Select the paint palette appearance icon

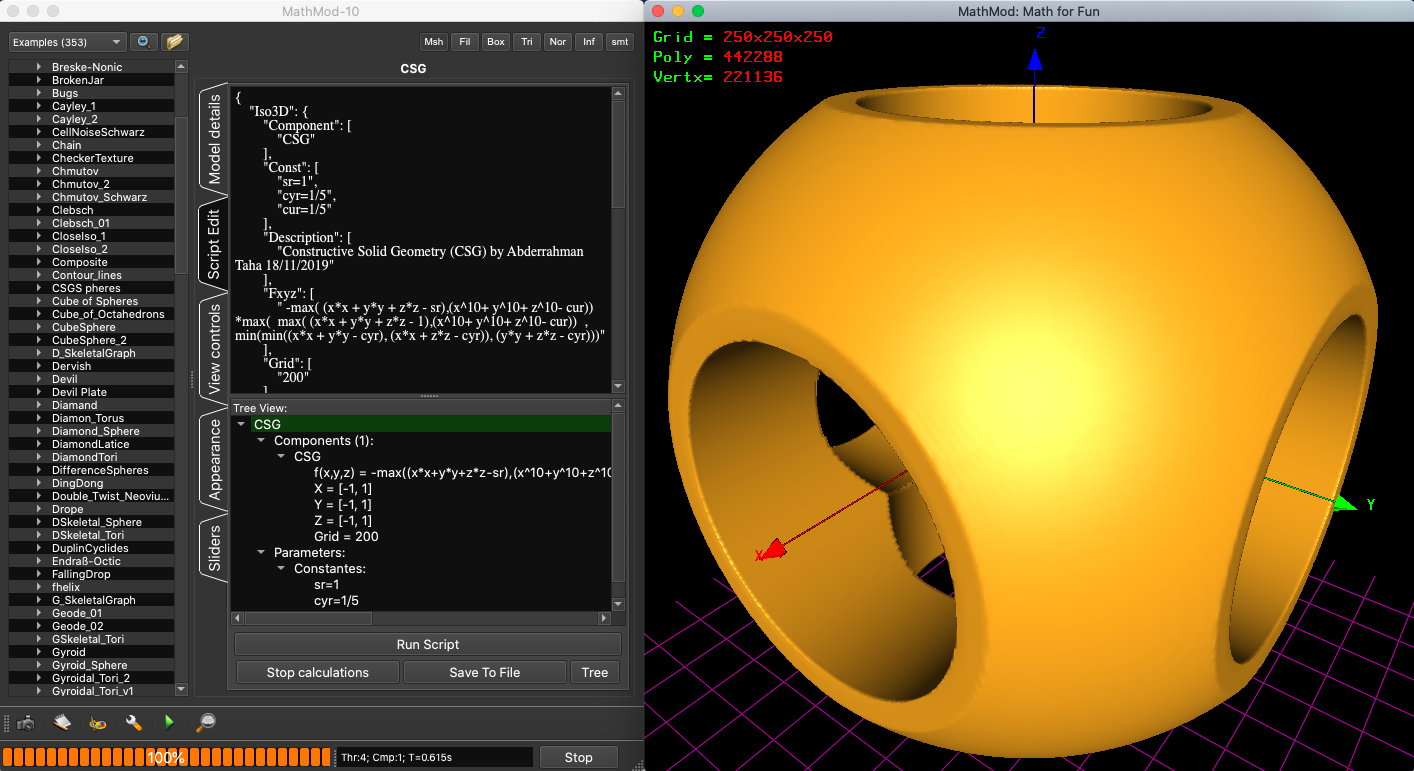pos(98,723)
